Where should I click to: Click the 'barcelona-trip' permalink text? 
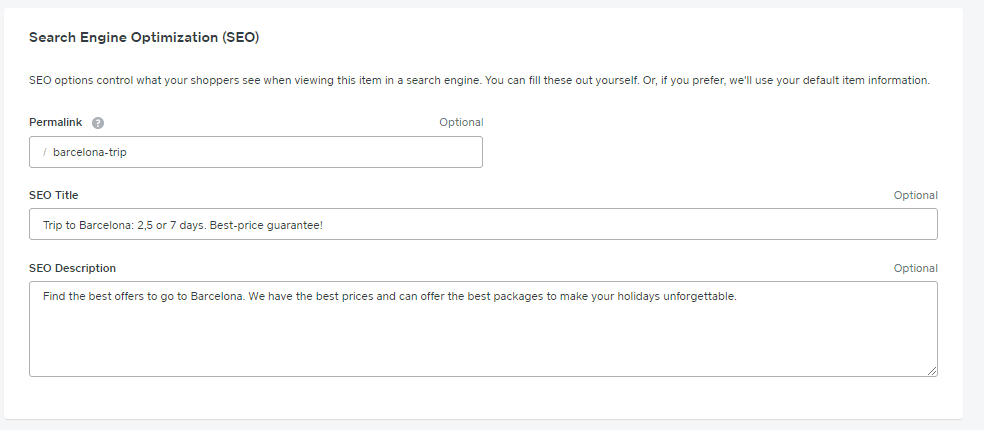(x=90, y=152)
